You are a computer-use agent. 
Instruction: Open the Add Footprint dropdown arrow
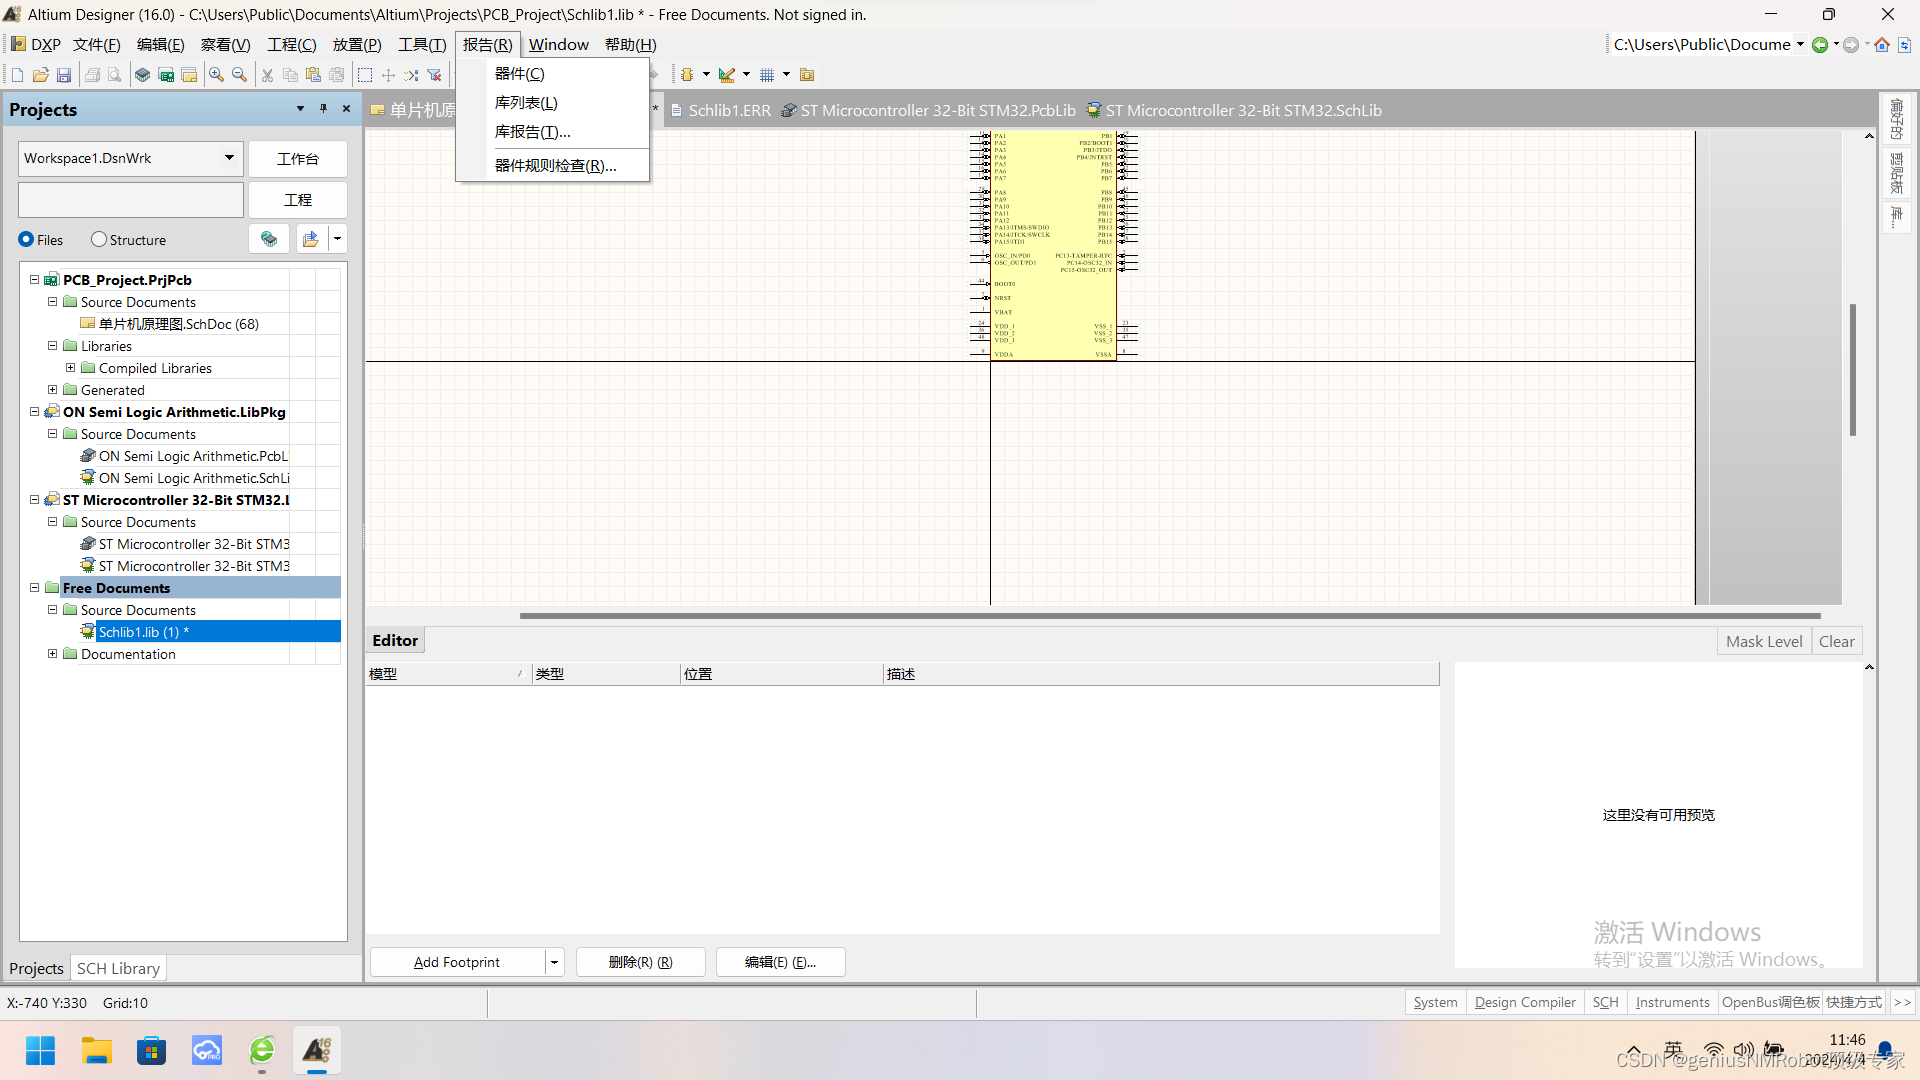pyautogui.click(x=553, y=961)
